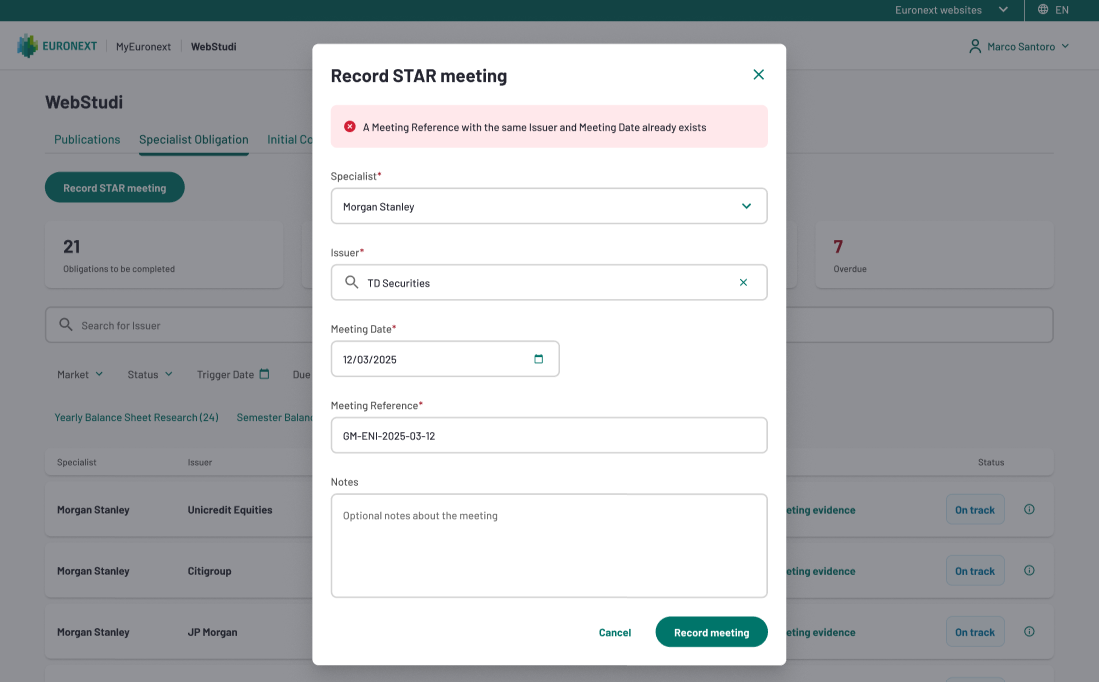
Task: Click the Meeting Date field 12/03/2025
Action: click(445, 359)
